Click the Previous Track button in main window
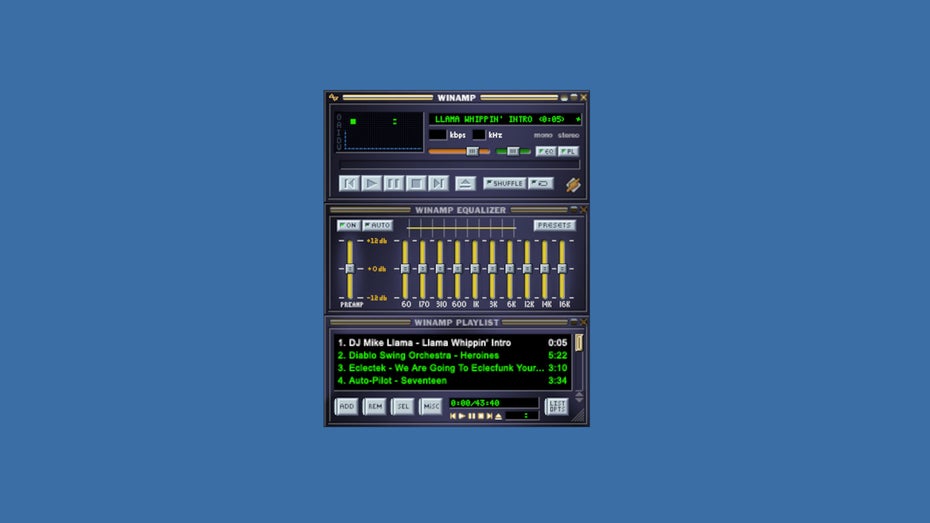 349,183
